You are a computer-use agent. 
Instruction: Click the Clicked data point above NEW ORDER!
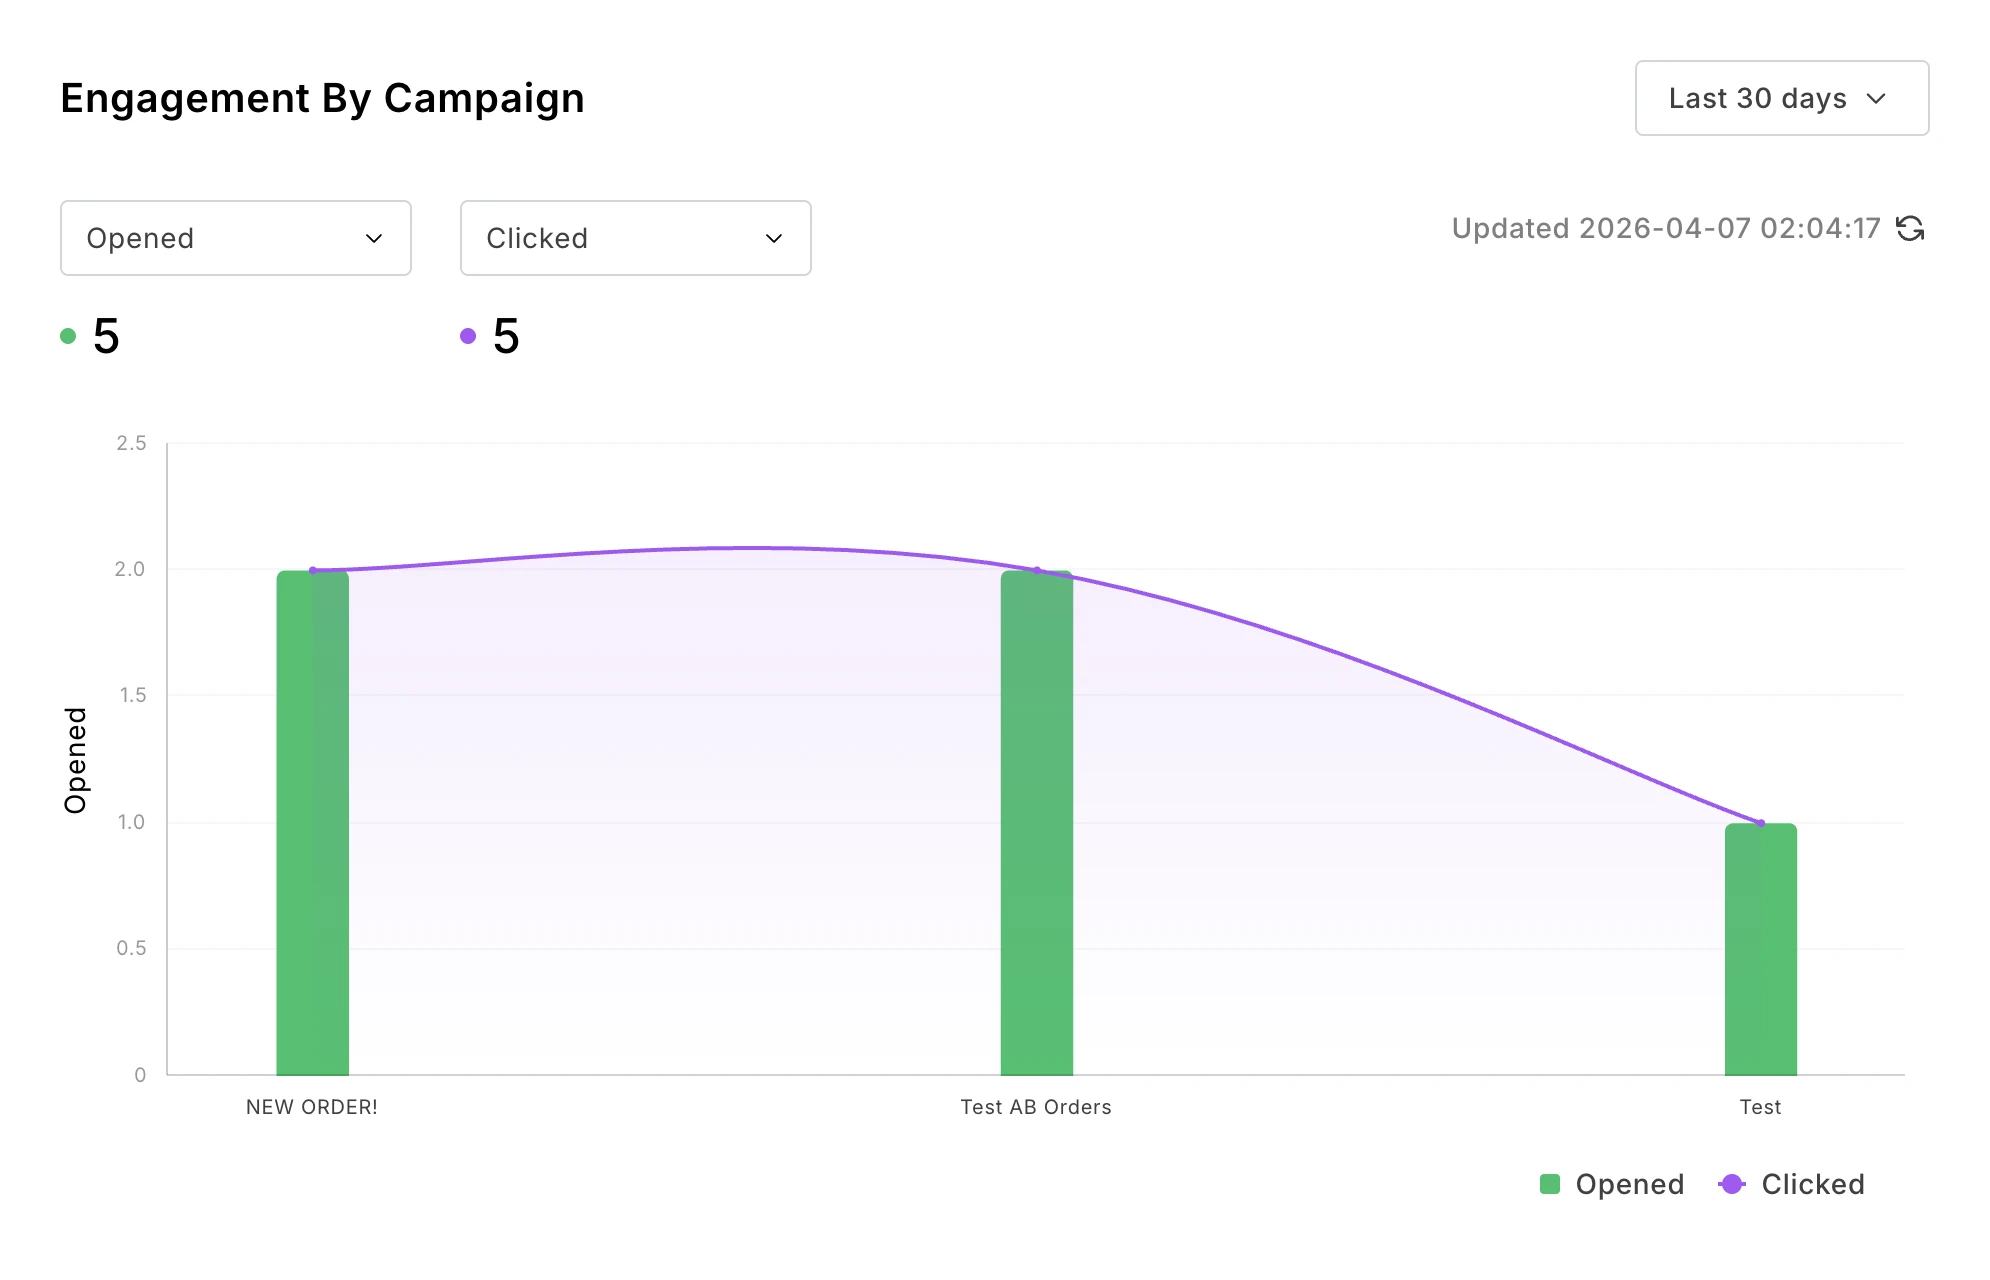[313, 570]
